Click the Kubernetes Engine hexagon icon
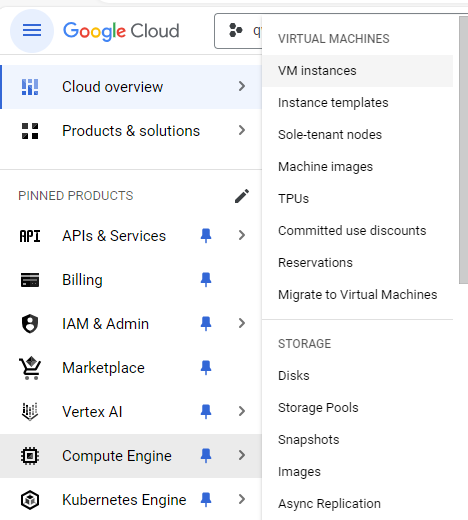The height and width of the screenshot is (520, 468). (x=30, y=500)
